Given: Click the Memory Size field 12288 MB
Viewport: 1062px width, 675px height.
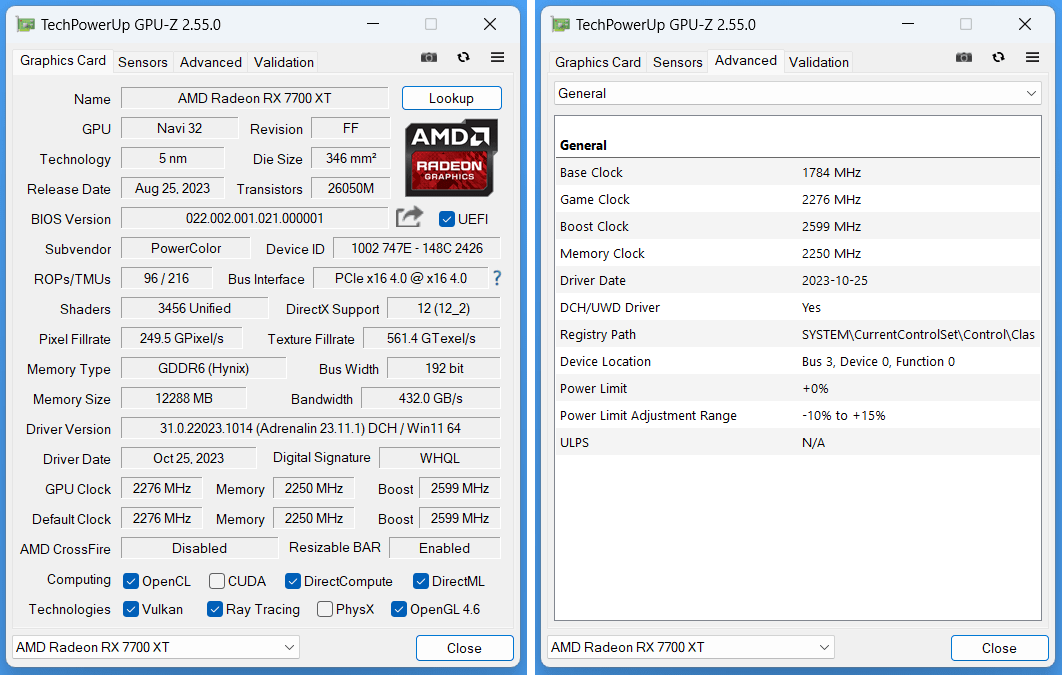Looking at the screenshot, I should coord(184,398).
